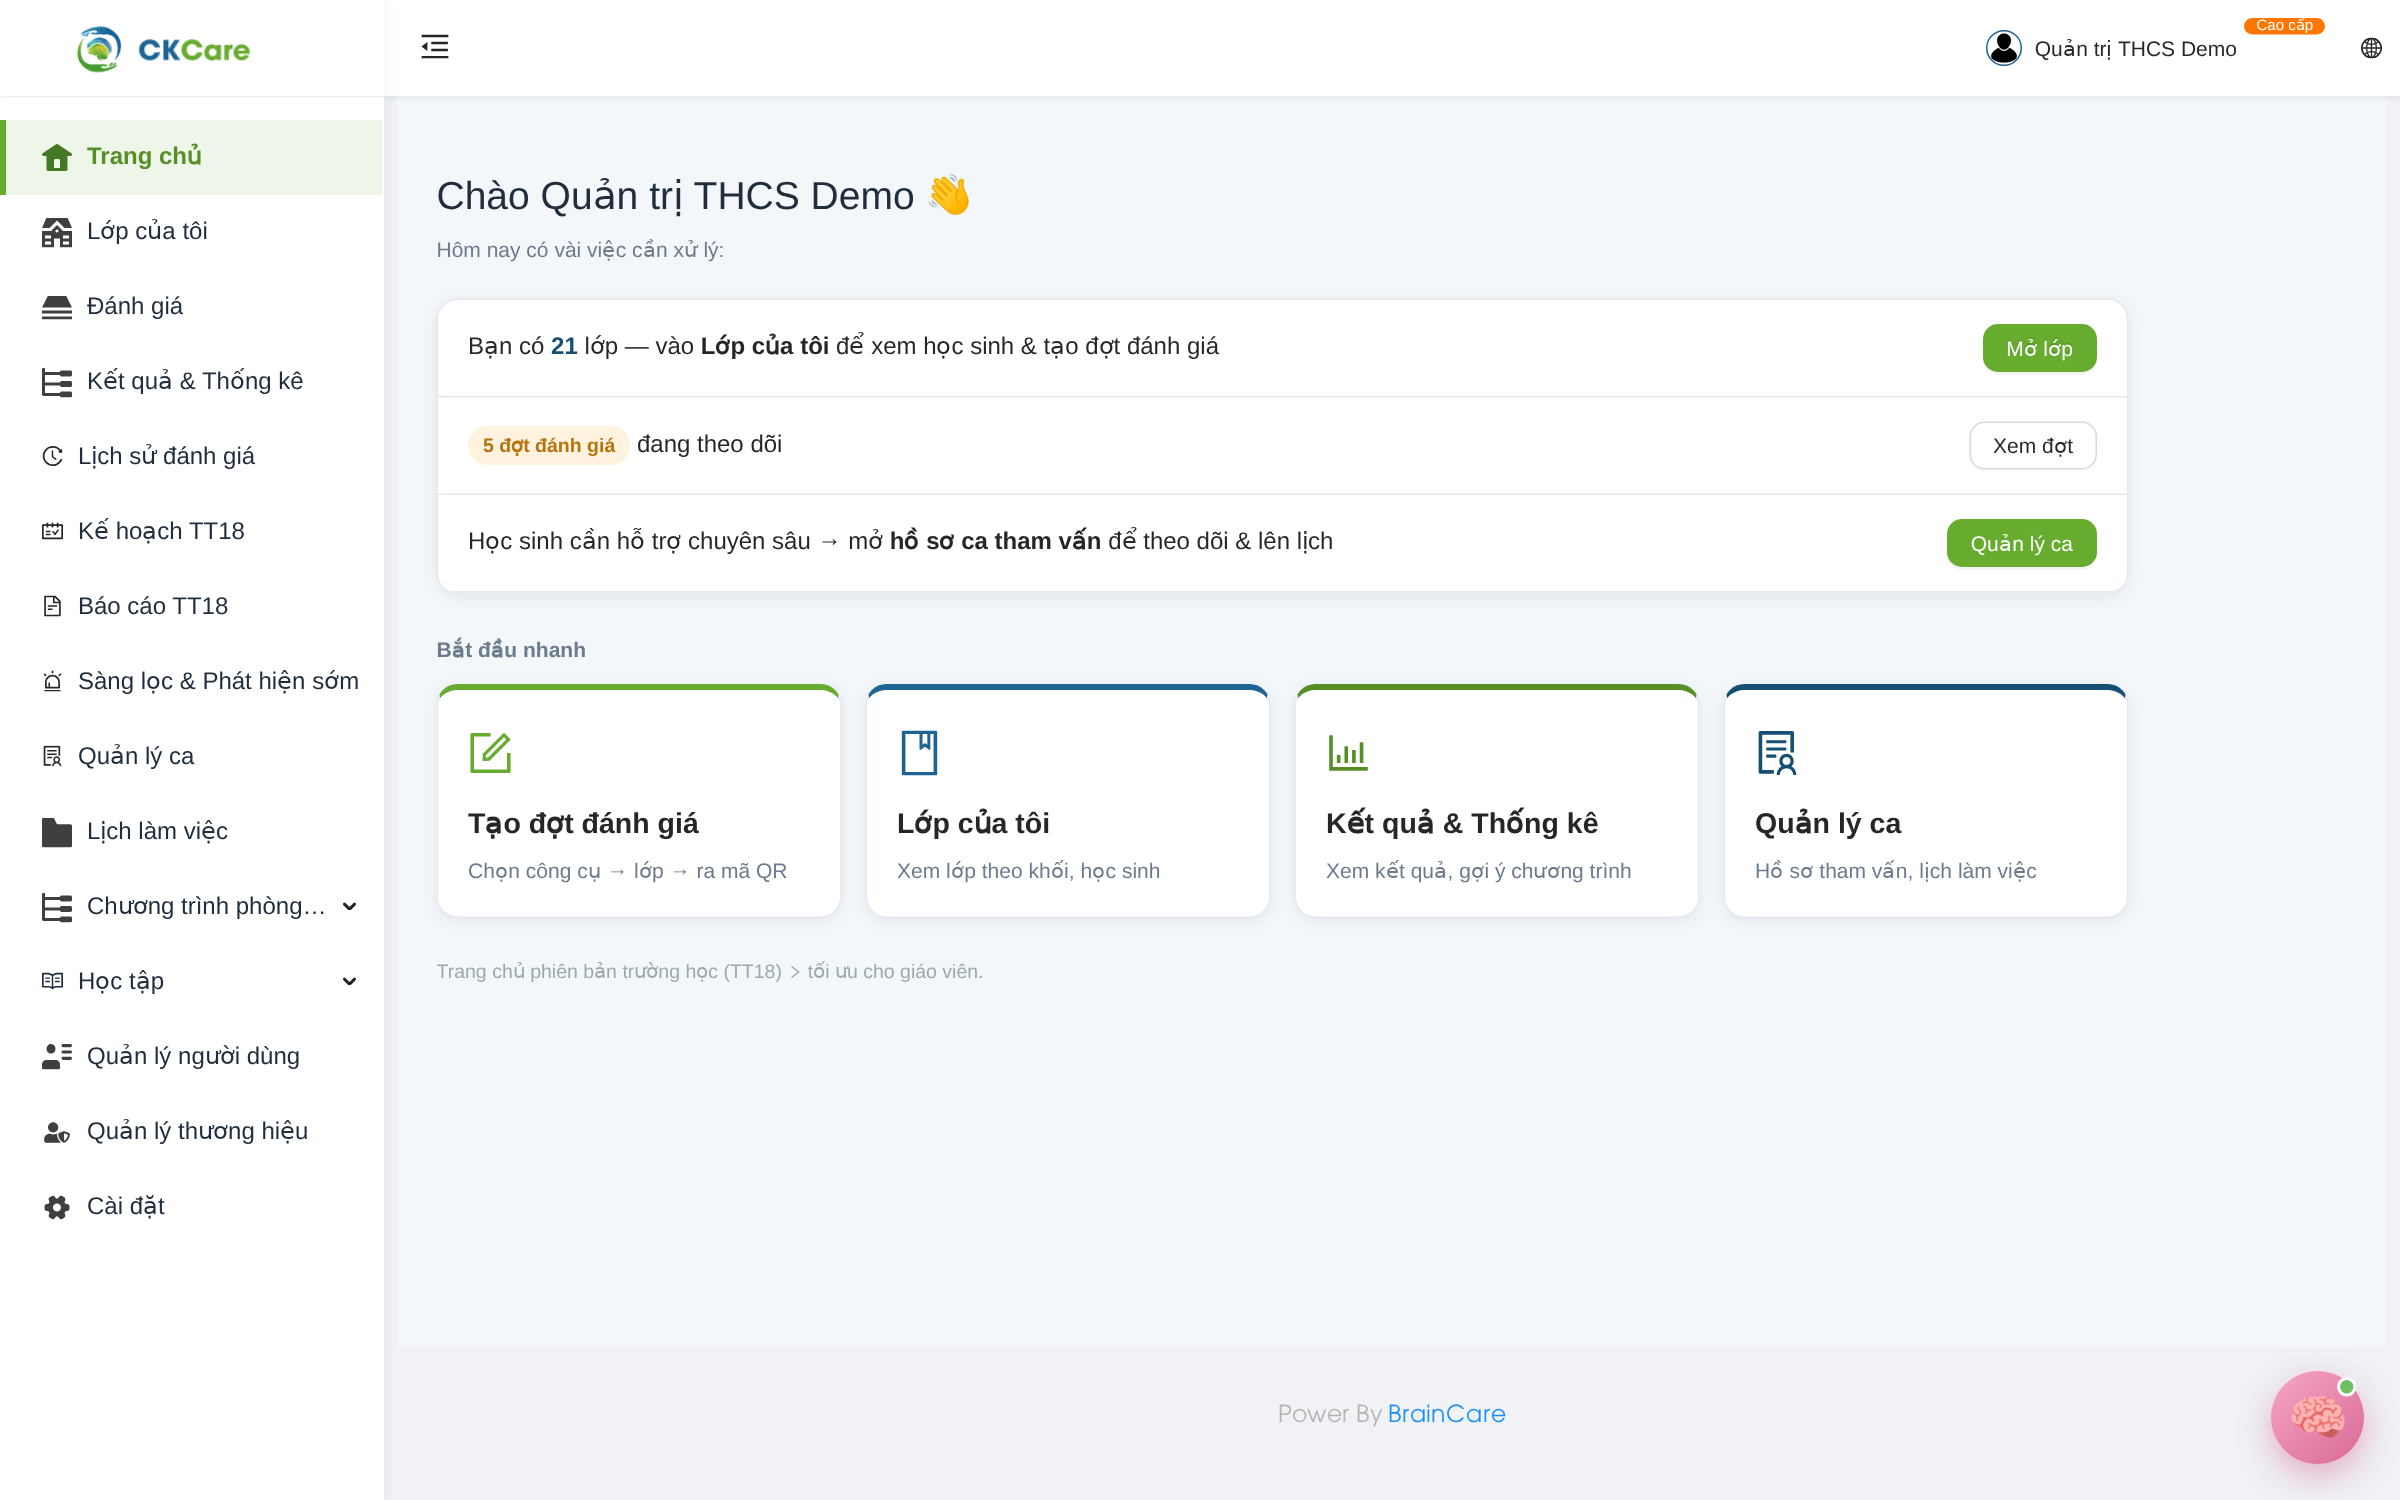The width and height of the screenshot is (2400, 1500).
Task: Open the Quản lý ca quick start card
Action: click(x=1925, y=801)
